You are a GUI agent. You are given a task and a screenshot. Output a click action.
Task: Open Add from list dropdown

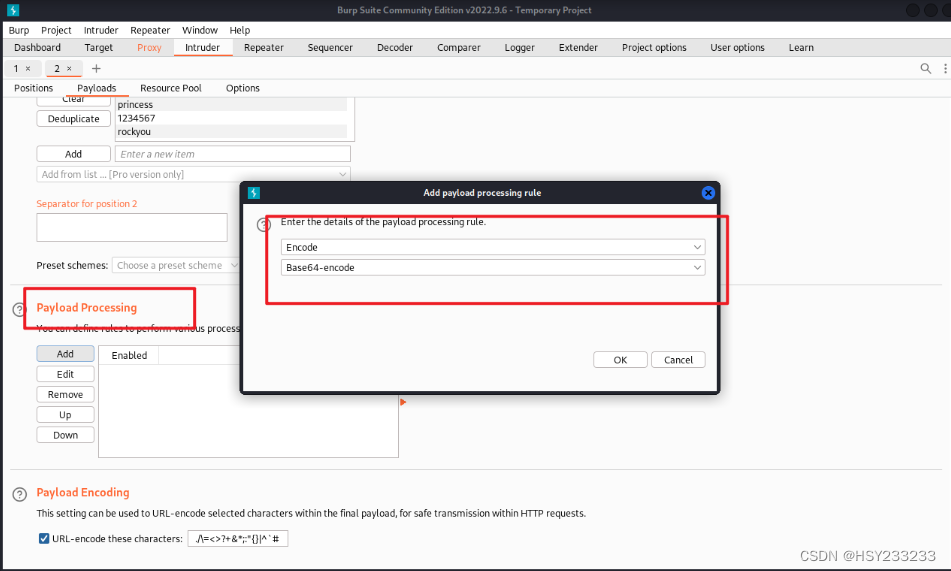click(x=193, y=174)
